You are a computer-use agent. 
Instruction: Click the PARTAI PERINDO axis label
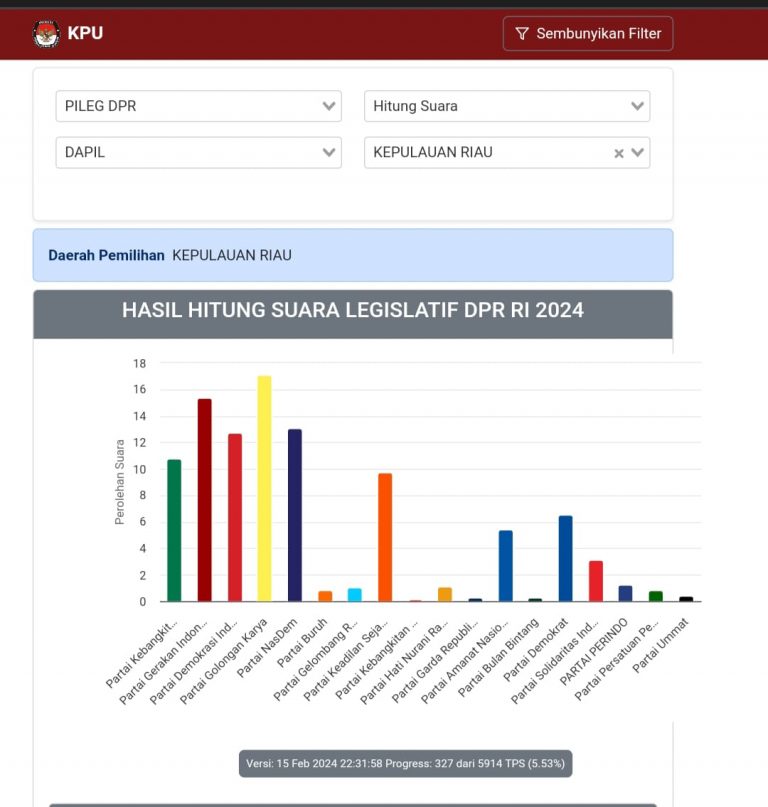coord(594,652)
